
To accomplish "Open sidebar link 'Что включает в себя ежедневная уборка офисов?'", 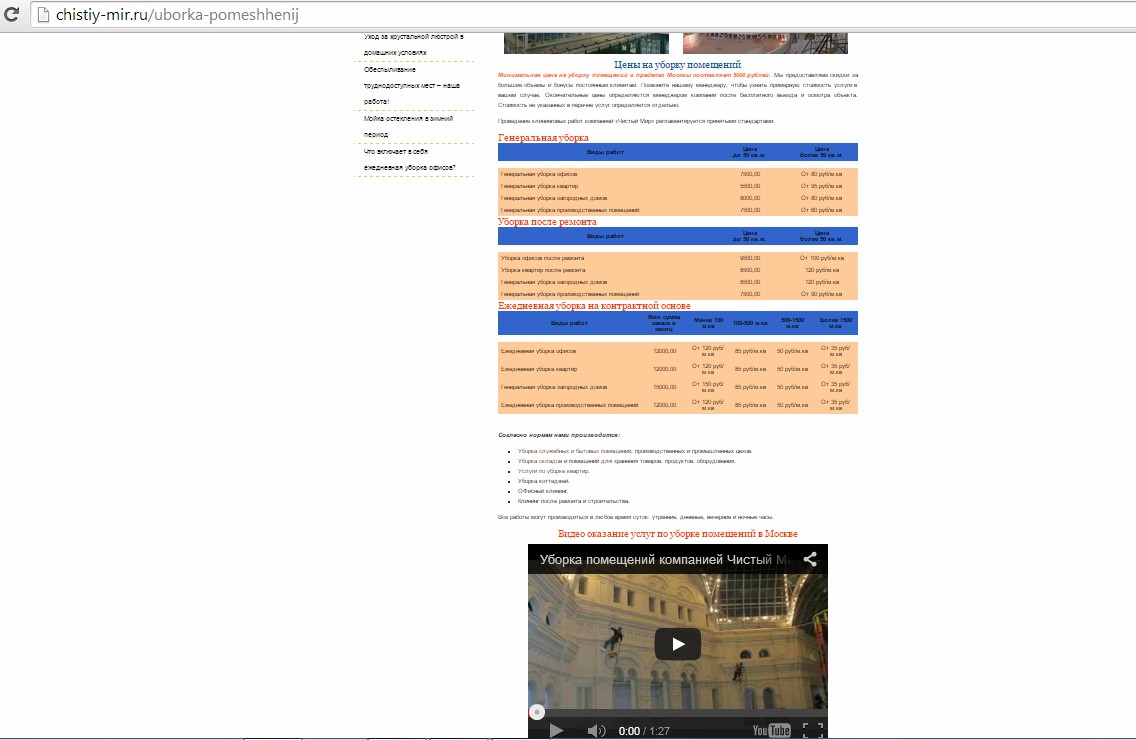I will coord(409,159).
